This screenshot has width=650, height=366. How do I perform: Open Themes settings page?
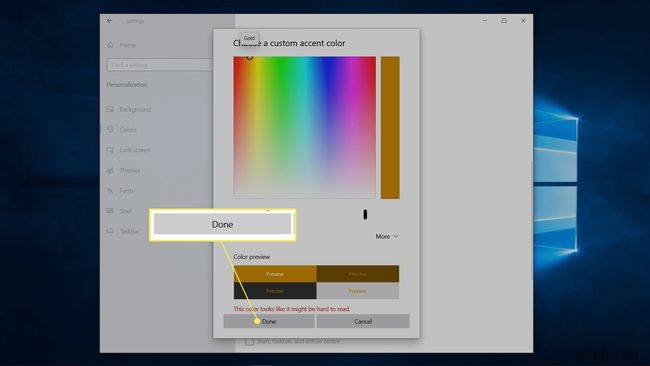(130, 170)
